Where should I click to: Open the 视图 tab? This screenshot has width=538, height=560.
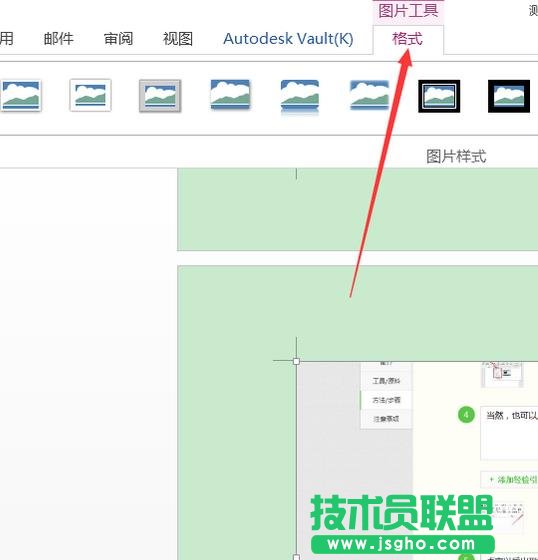pos(178,39)
